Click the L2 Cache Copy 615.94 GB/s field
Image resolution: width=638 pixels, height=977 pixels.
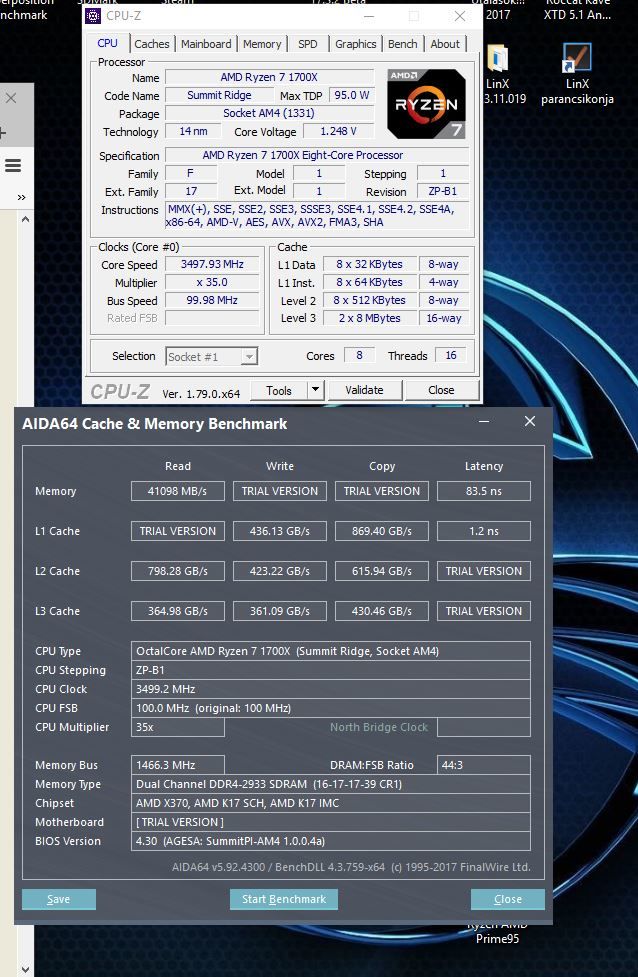[x=382, y=571]
